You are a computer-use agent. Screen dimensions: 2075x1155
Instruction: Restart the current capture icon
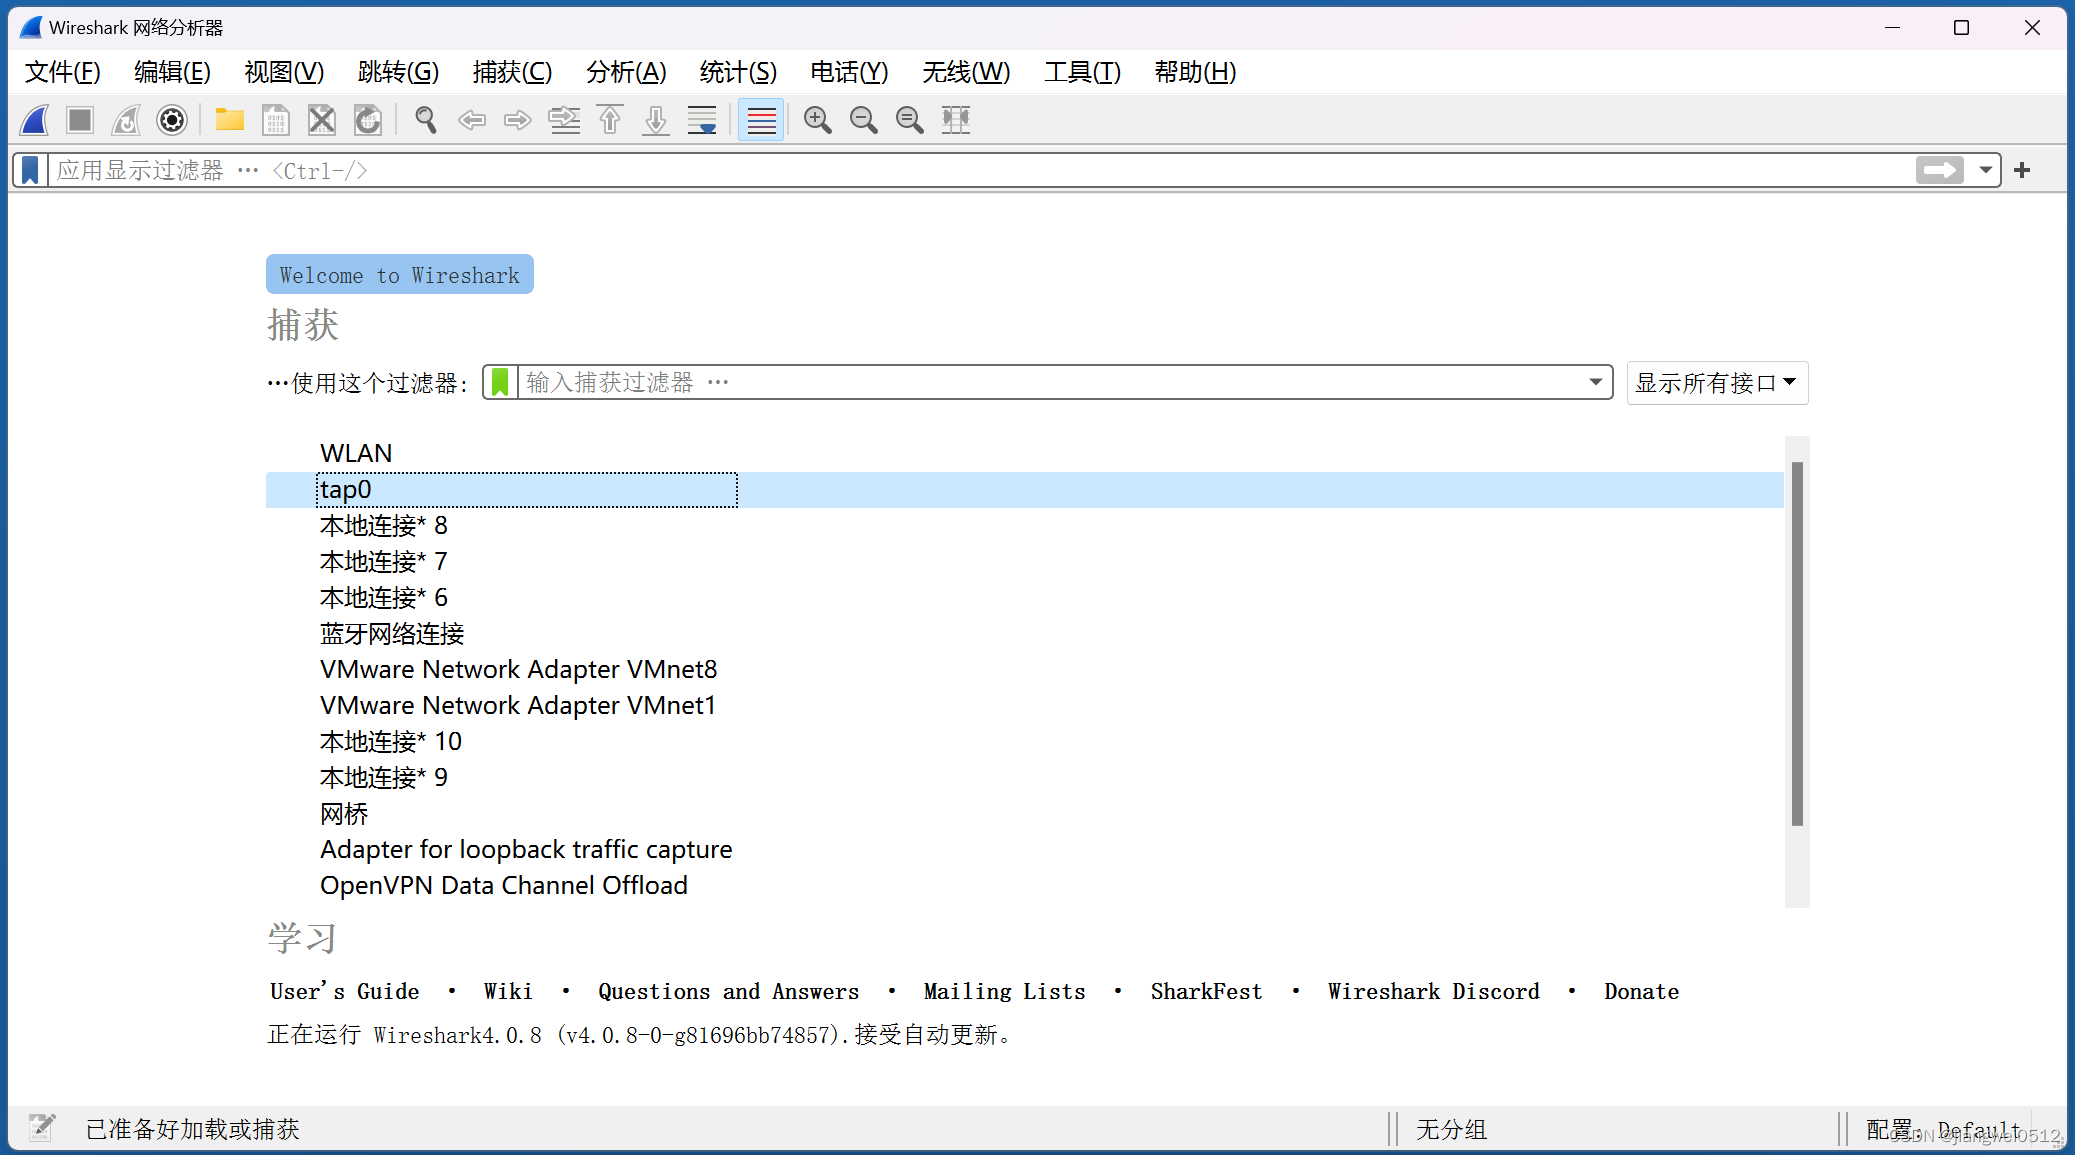click(x=126, y=120)
